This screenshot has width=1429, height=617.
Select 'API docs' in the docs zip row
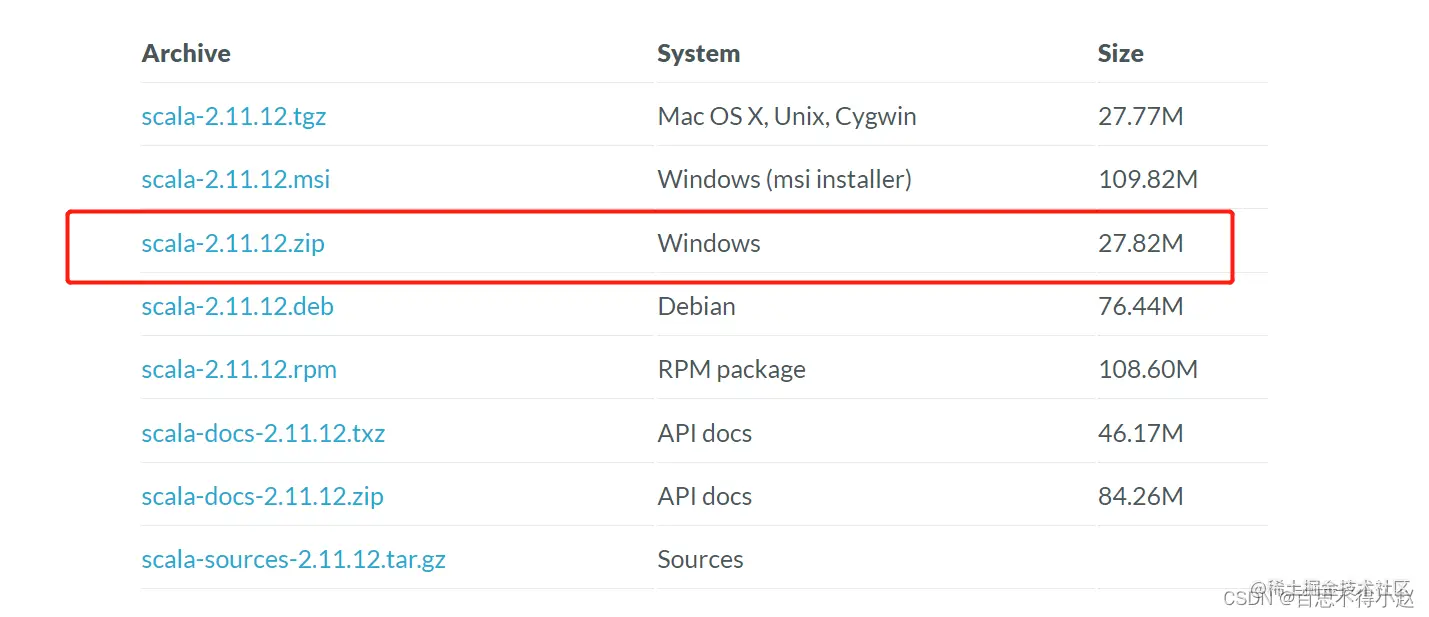point(705,496)
